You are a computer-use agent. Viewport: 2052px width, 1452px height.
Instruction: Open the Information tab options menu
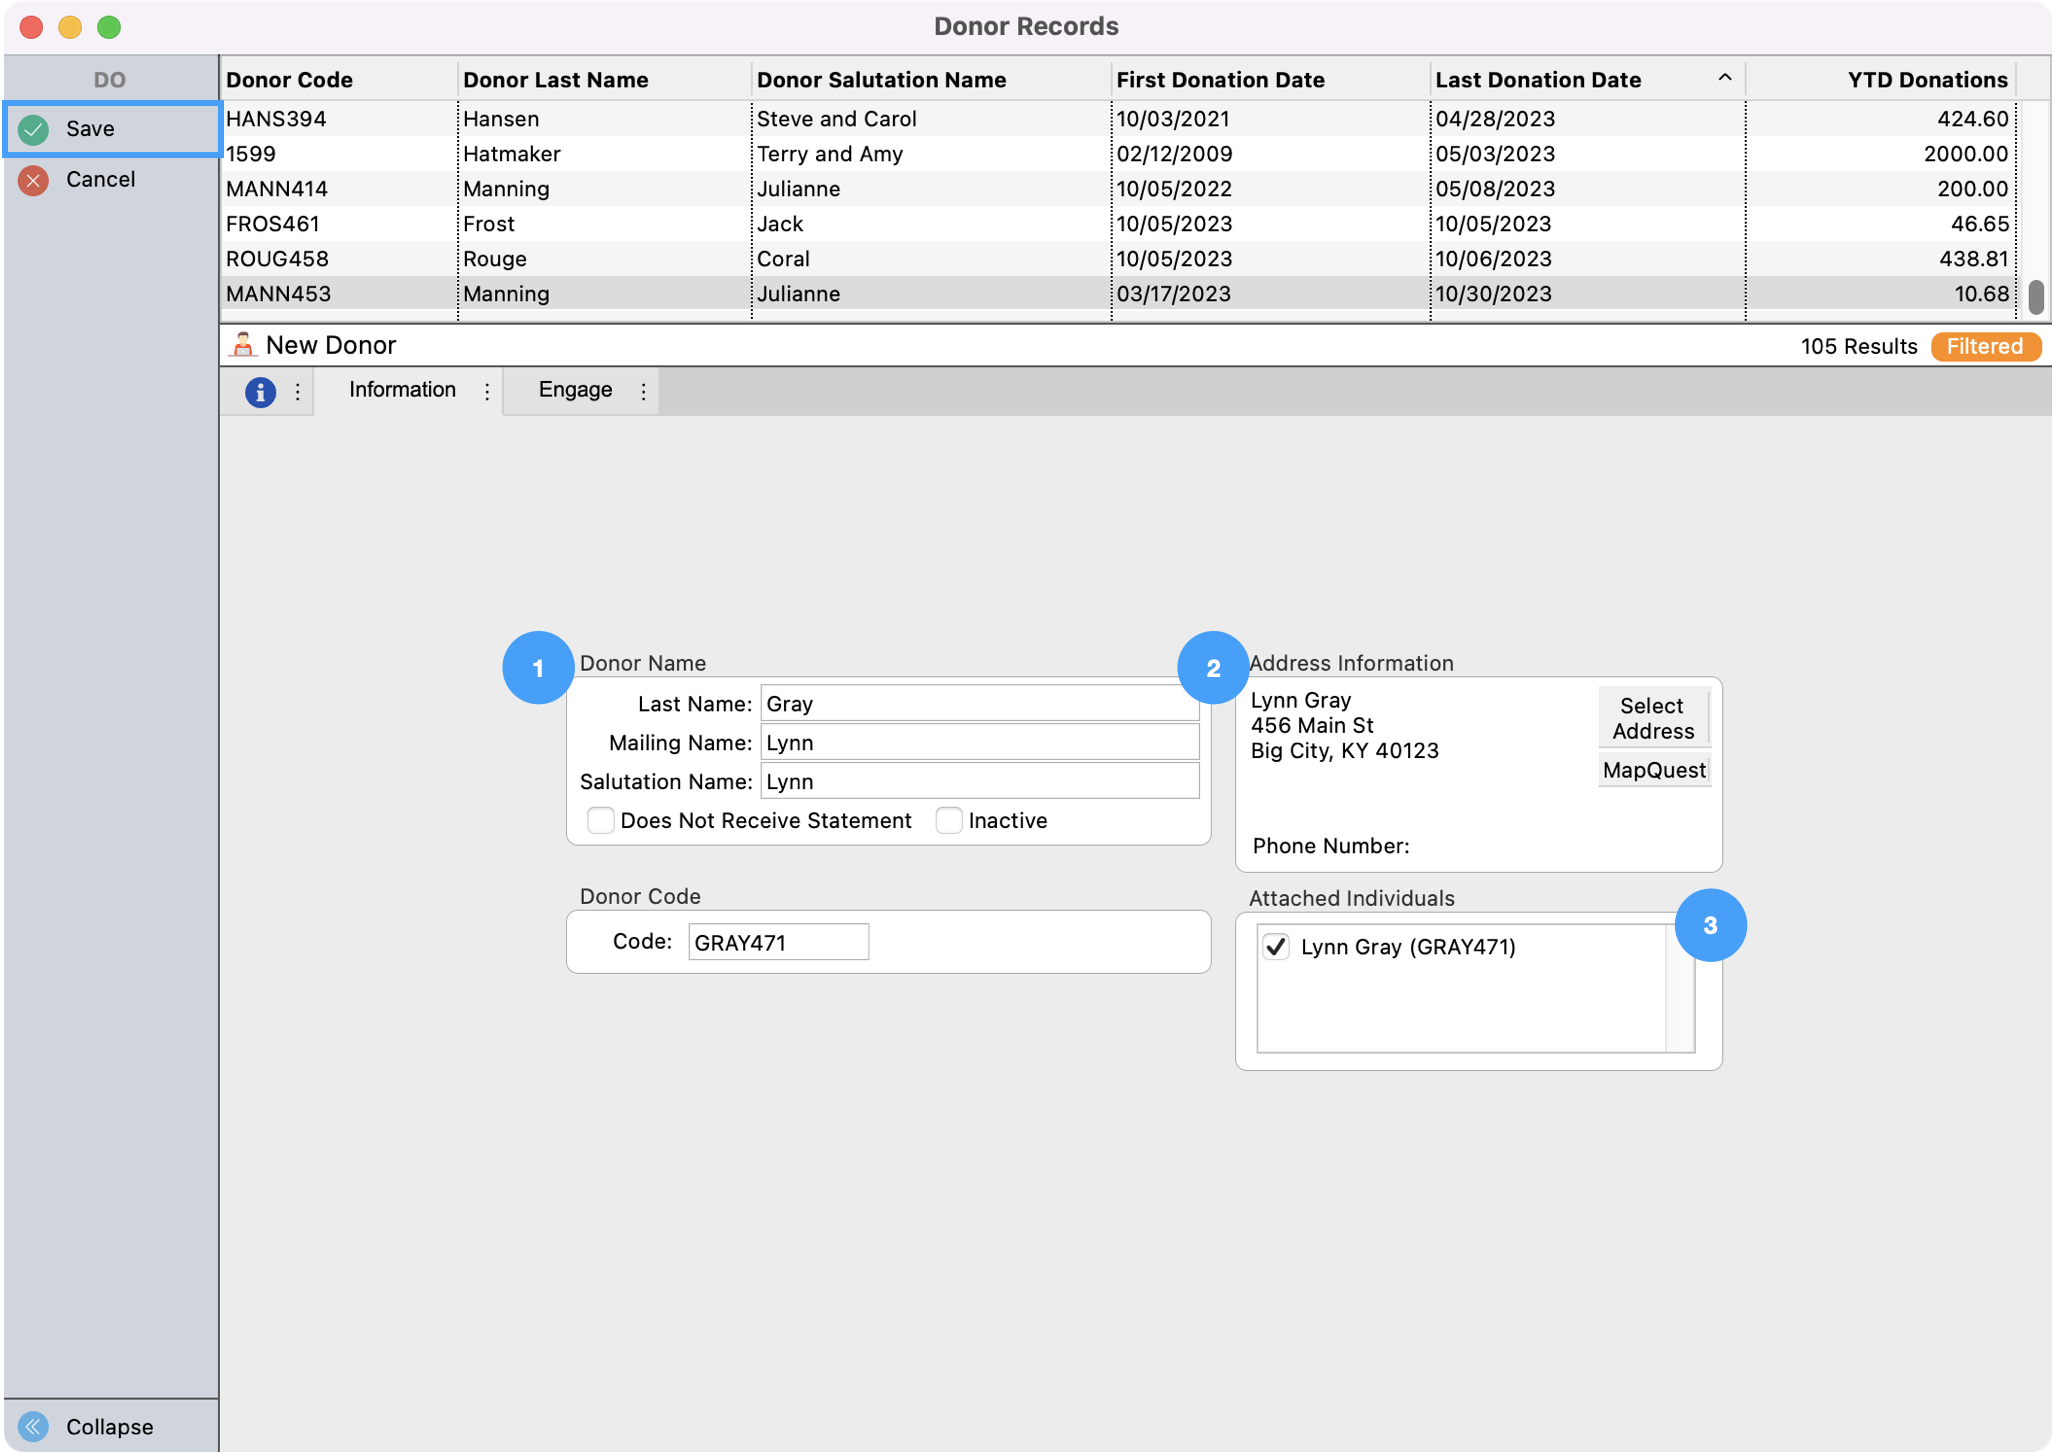tap(487, 392)
